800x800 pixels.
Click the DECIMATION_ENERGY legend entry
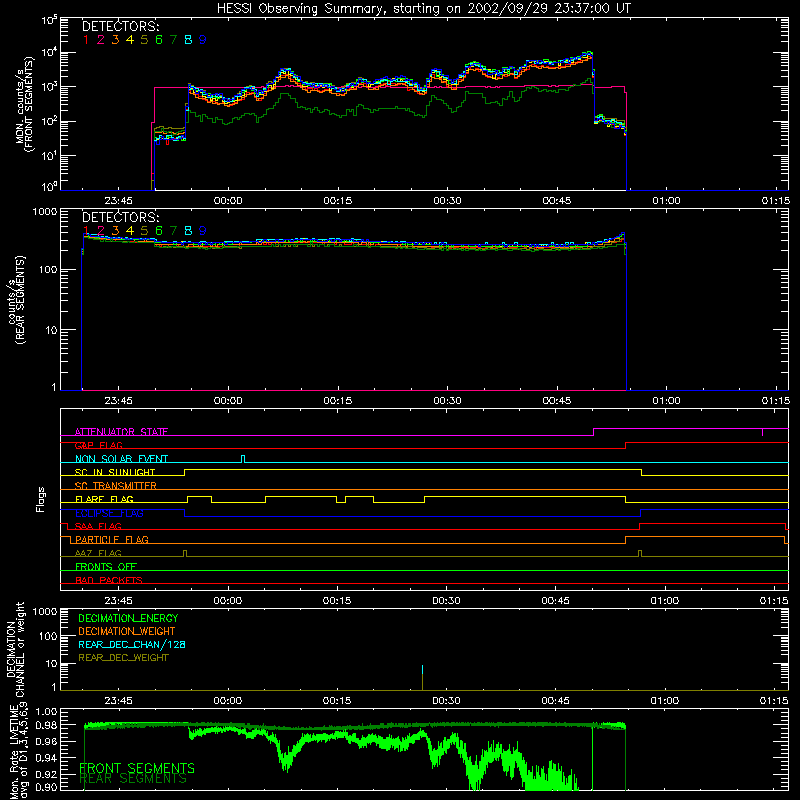[128, 618]
